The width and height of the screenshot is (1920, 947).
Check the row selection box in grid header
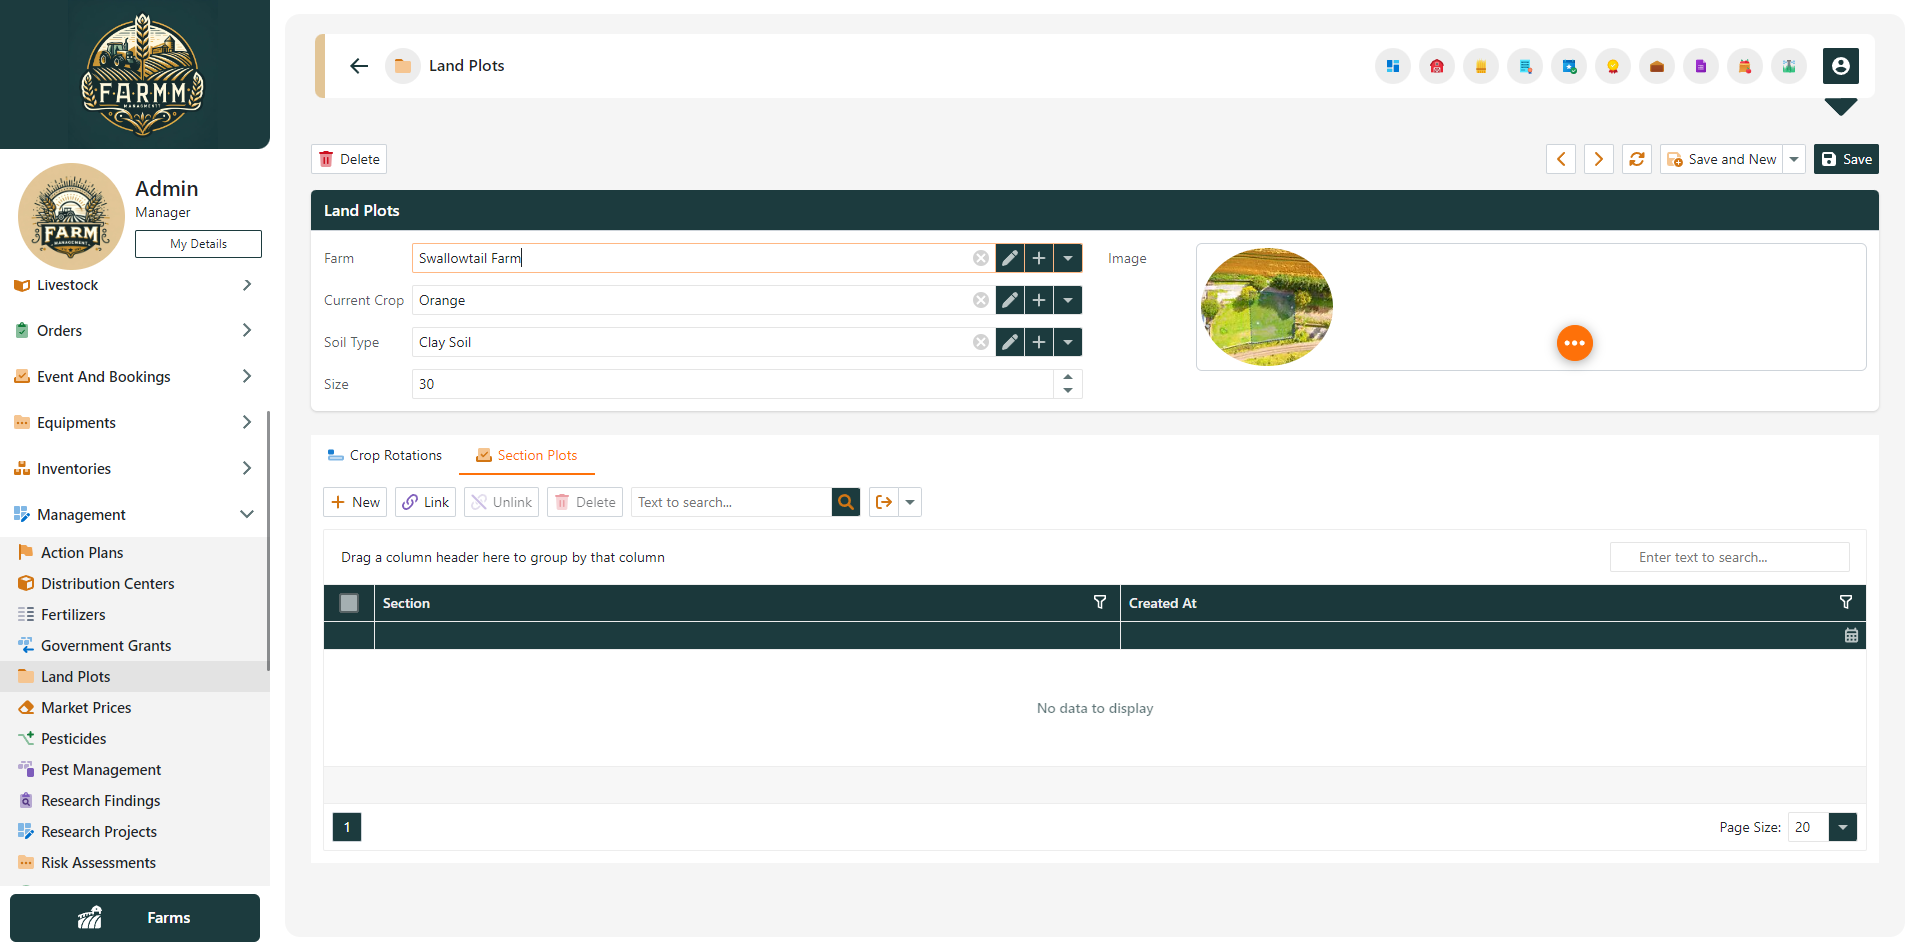pos(348,603)
